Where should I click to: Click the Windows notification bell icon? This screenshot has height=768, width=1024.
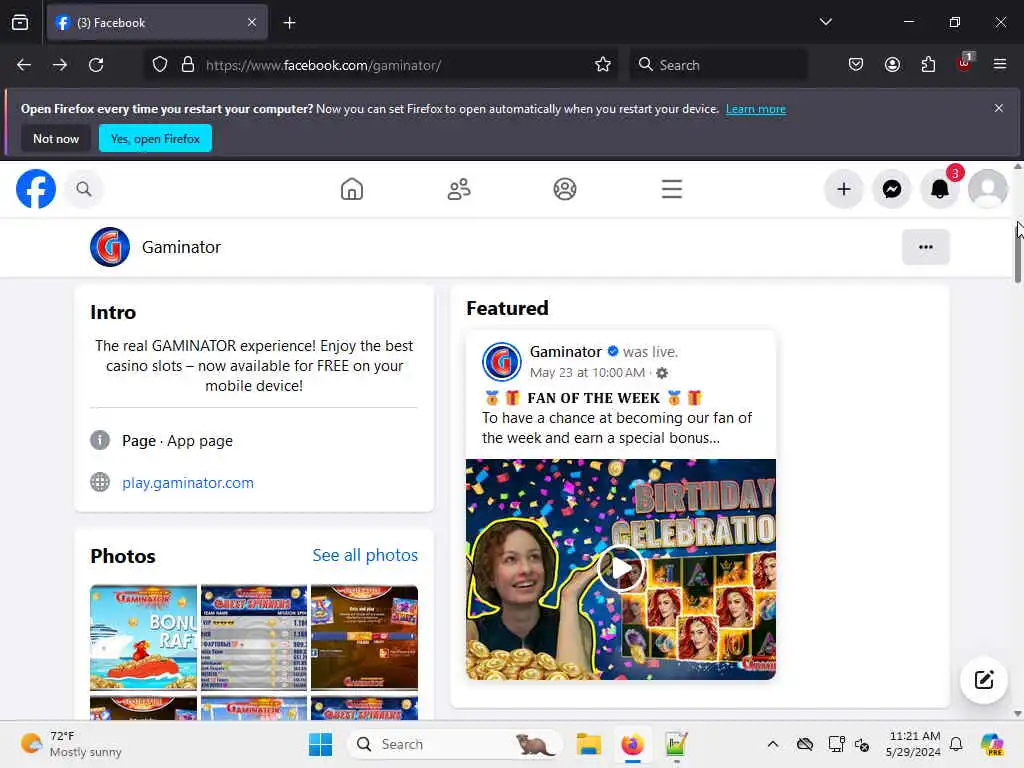(956, 744)
